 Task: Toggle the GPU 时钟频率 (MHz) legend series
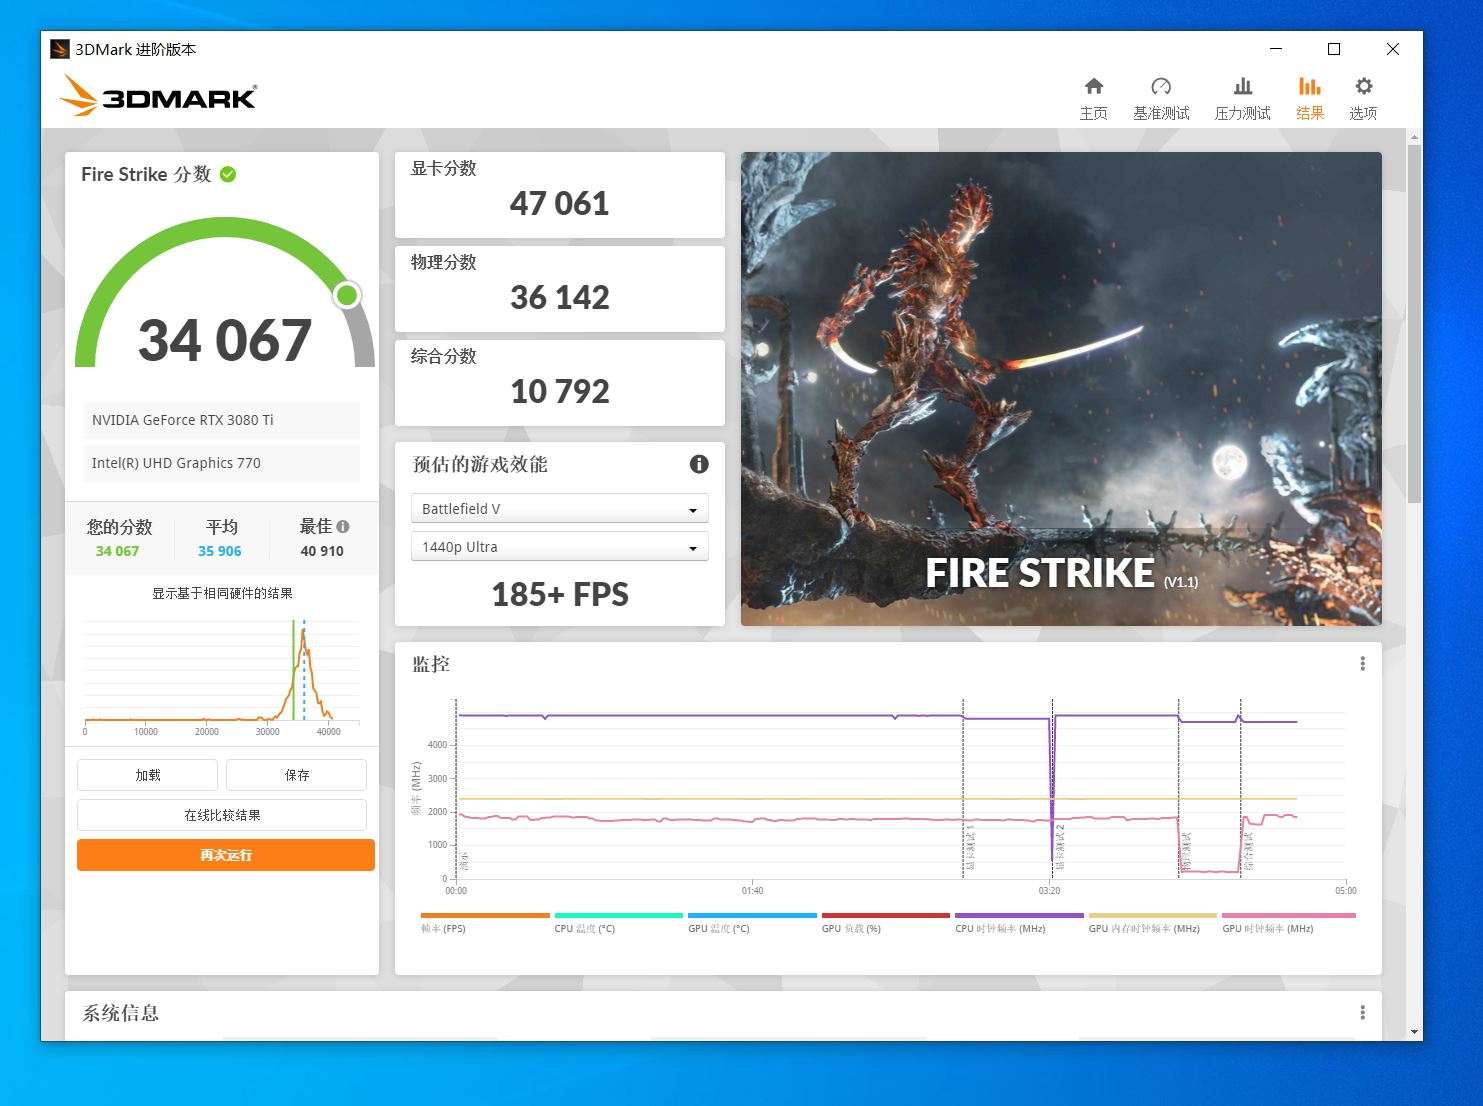point(1288,923)
